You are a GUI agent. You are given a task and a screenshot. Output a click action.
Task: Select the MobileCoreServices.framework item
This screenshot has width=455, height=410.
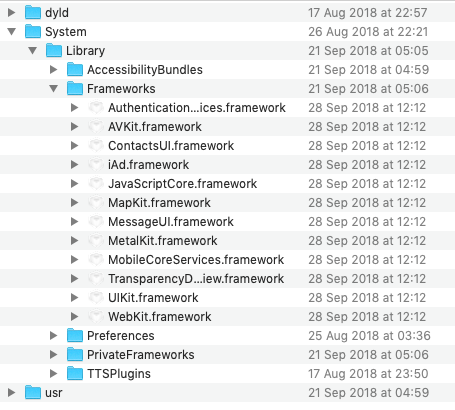(196, 260)
